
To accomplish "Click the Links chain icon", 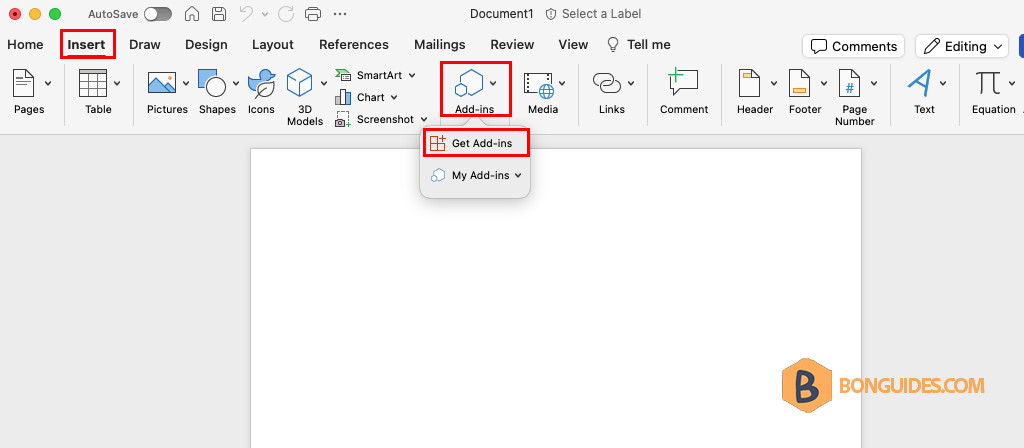I will 607,83.
